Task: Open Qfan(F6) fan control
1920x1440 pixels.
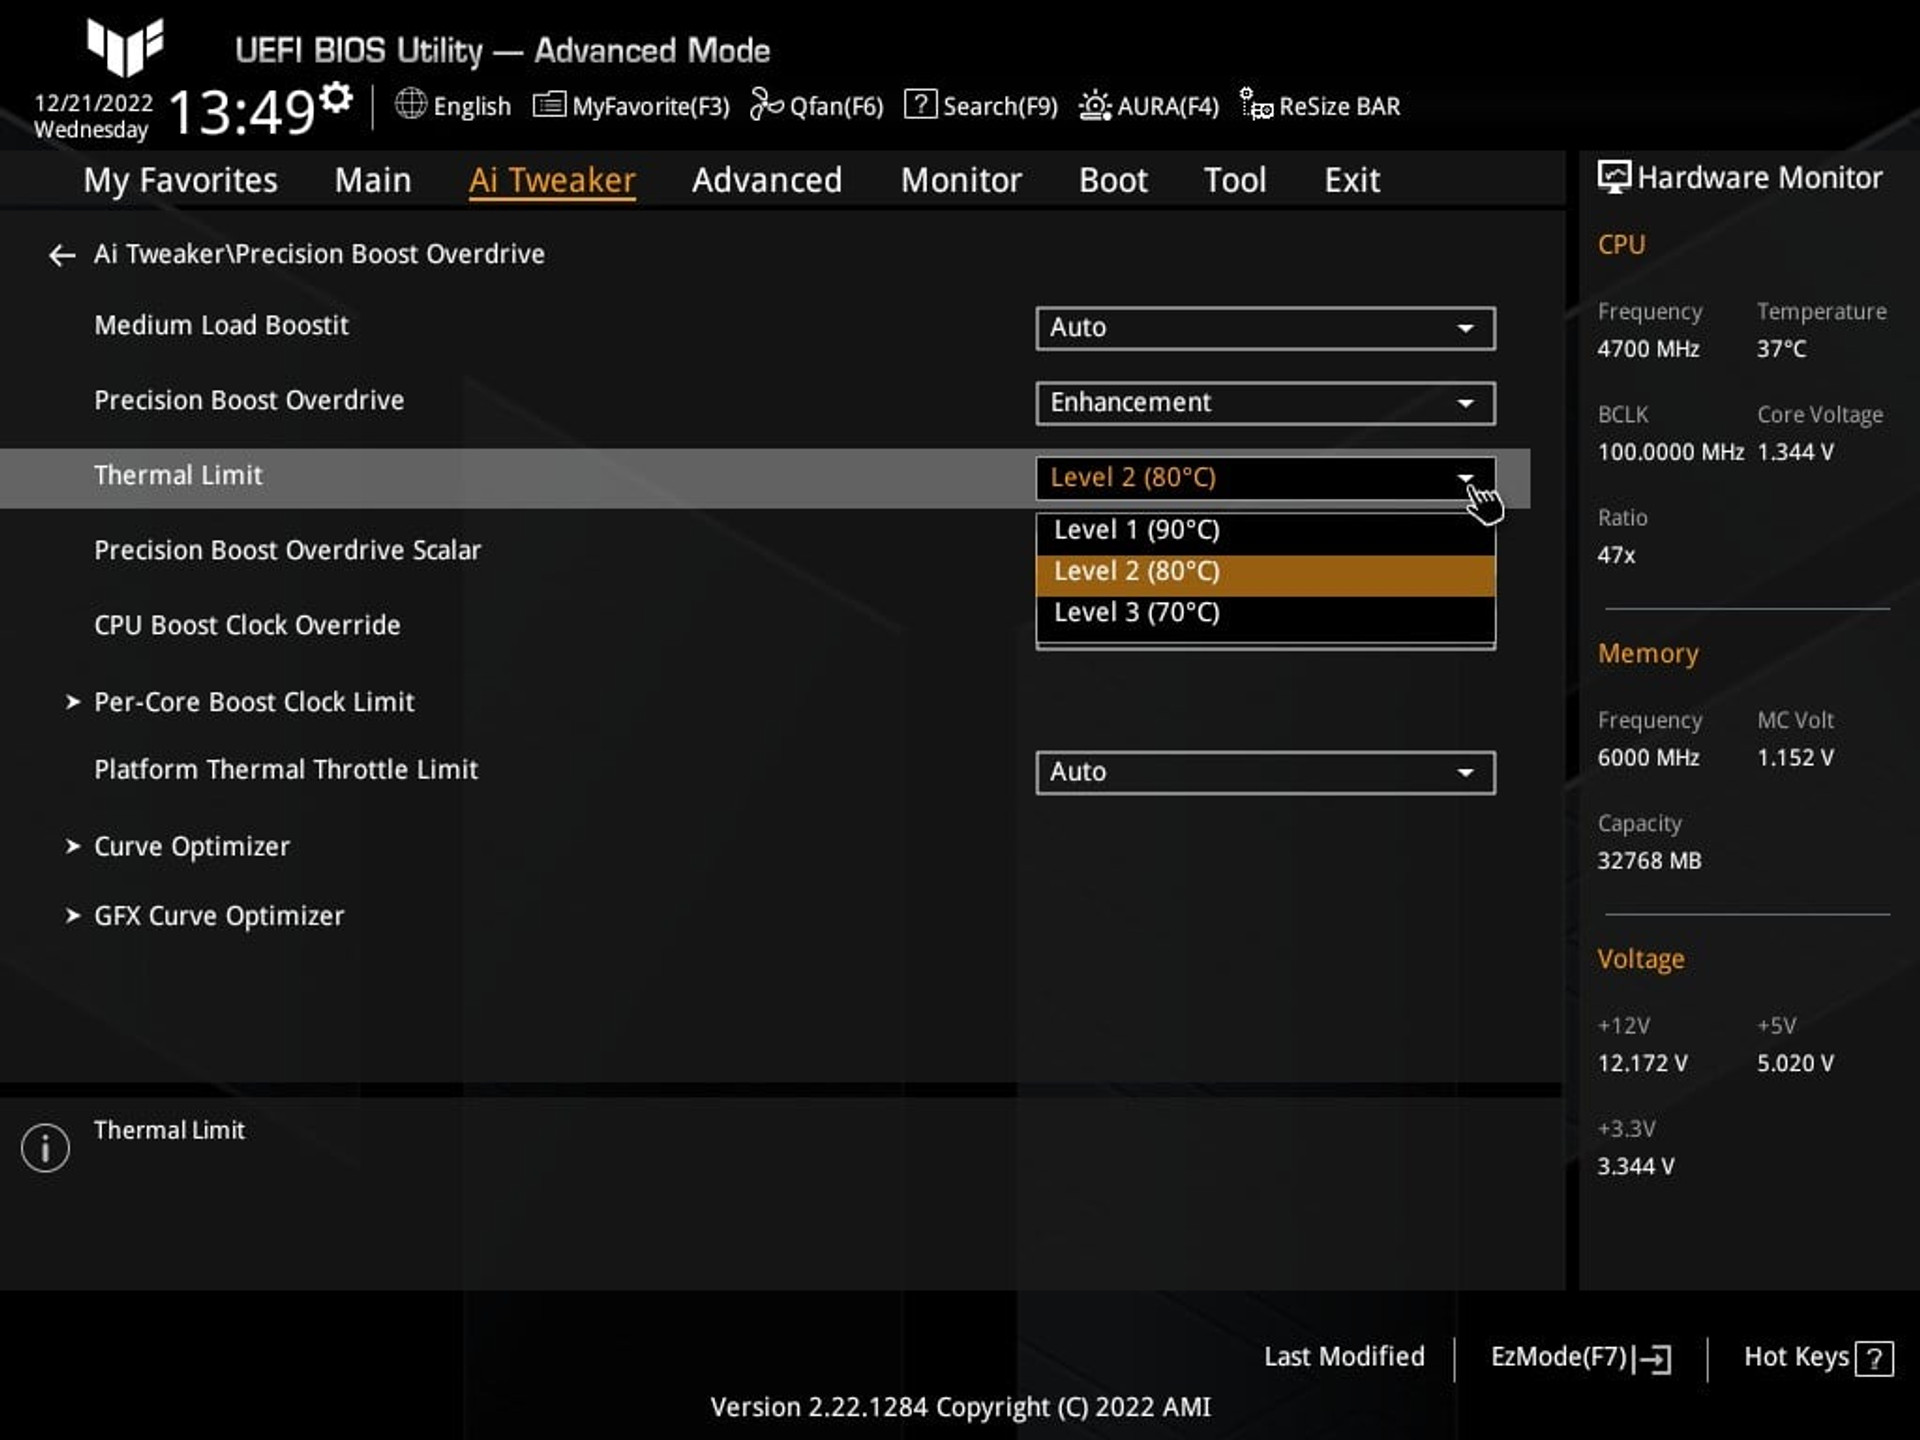Action: click(816, 106)
